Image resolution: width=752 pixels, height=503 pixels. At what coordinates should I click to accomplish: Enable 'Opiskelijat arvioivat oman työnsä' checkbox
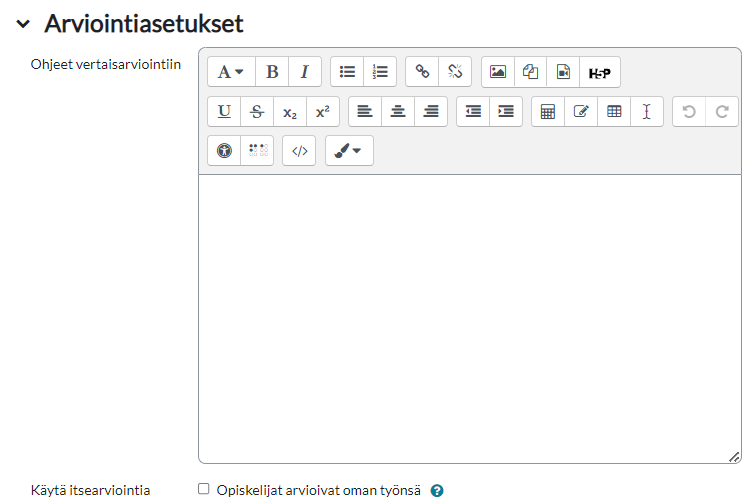point(204,489)
